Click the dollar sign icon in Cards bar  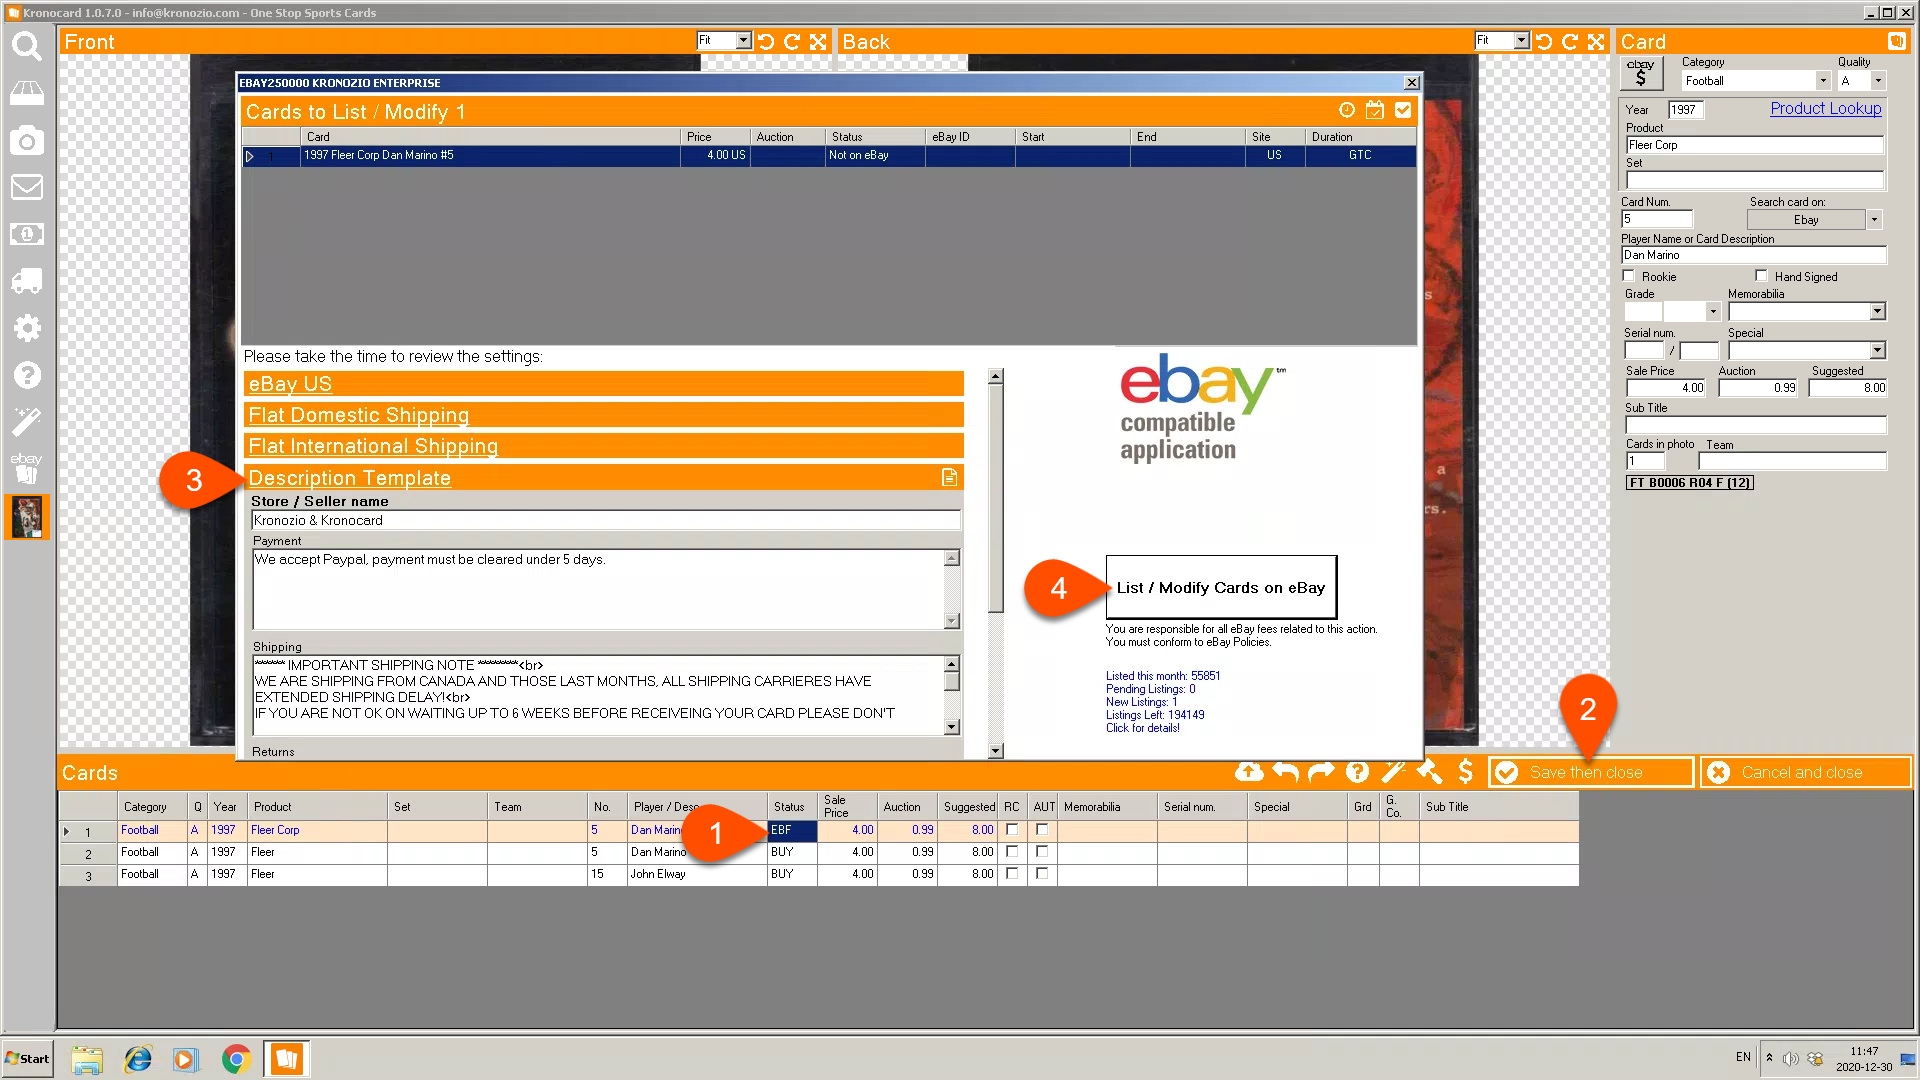(1466, 772)
